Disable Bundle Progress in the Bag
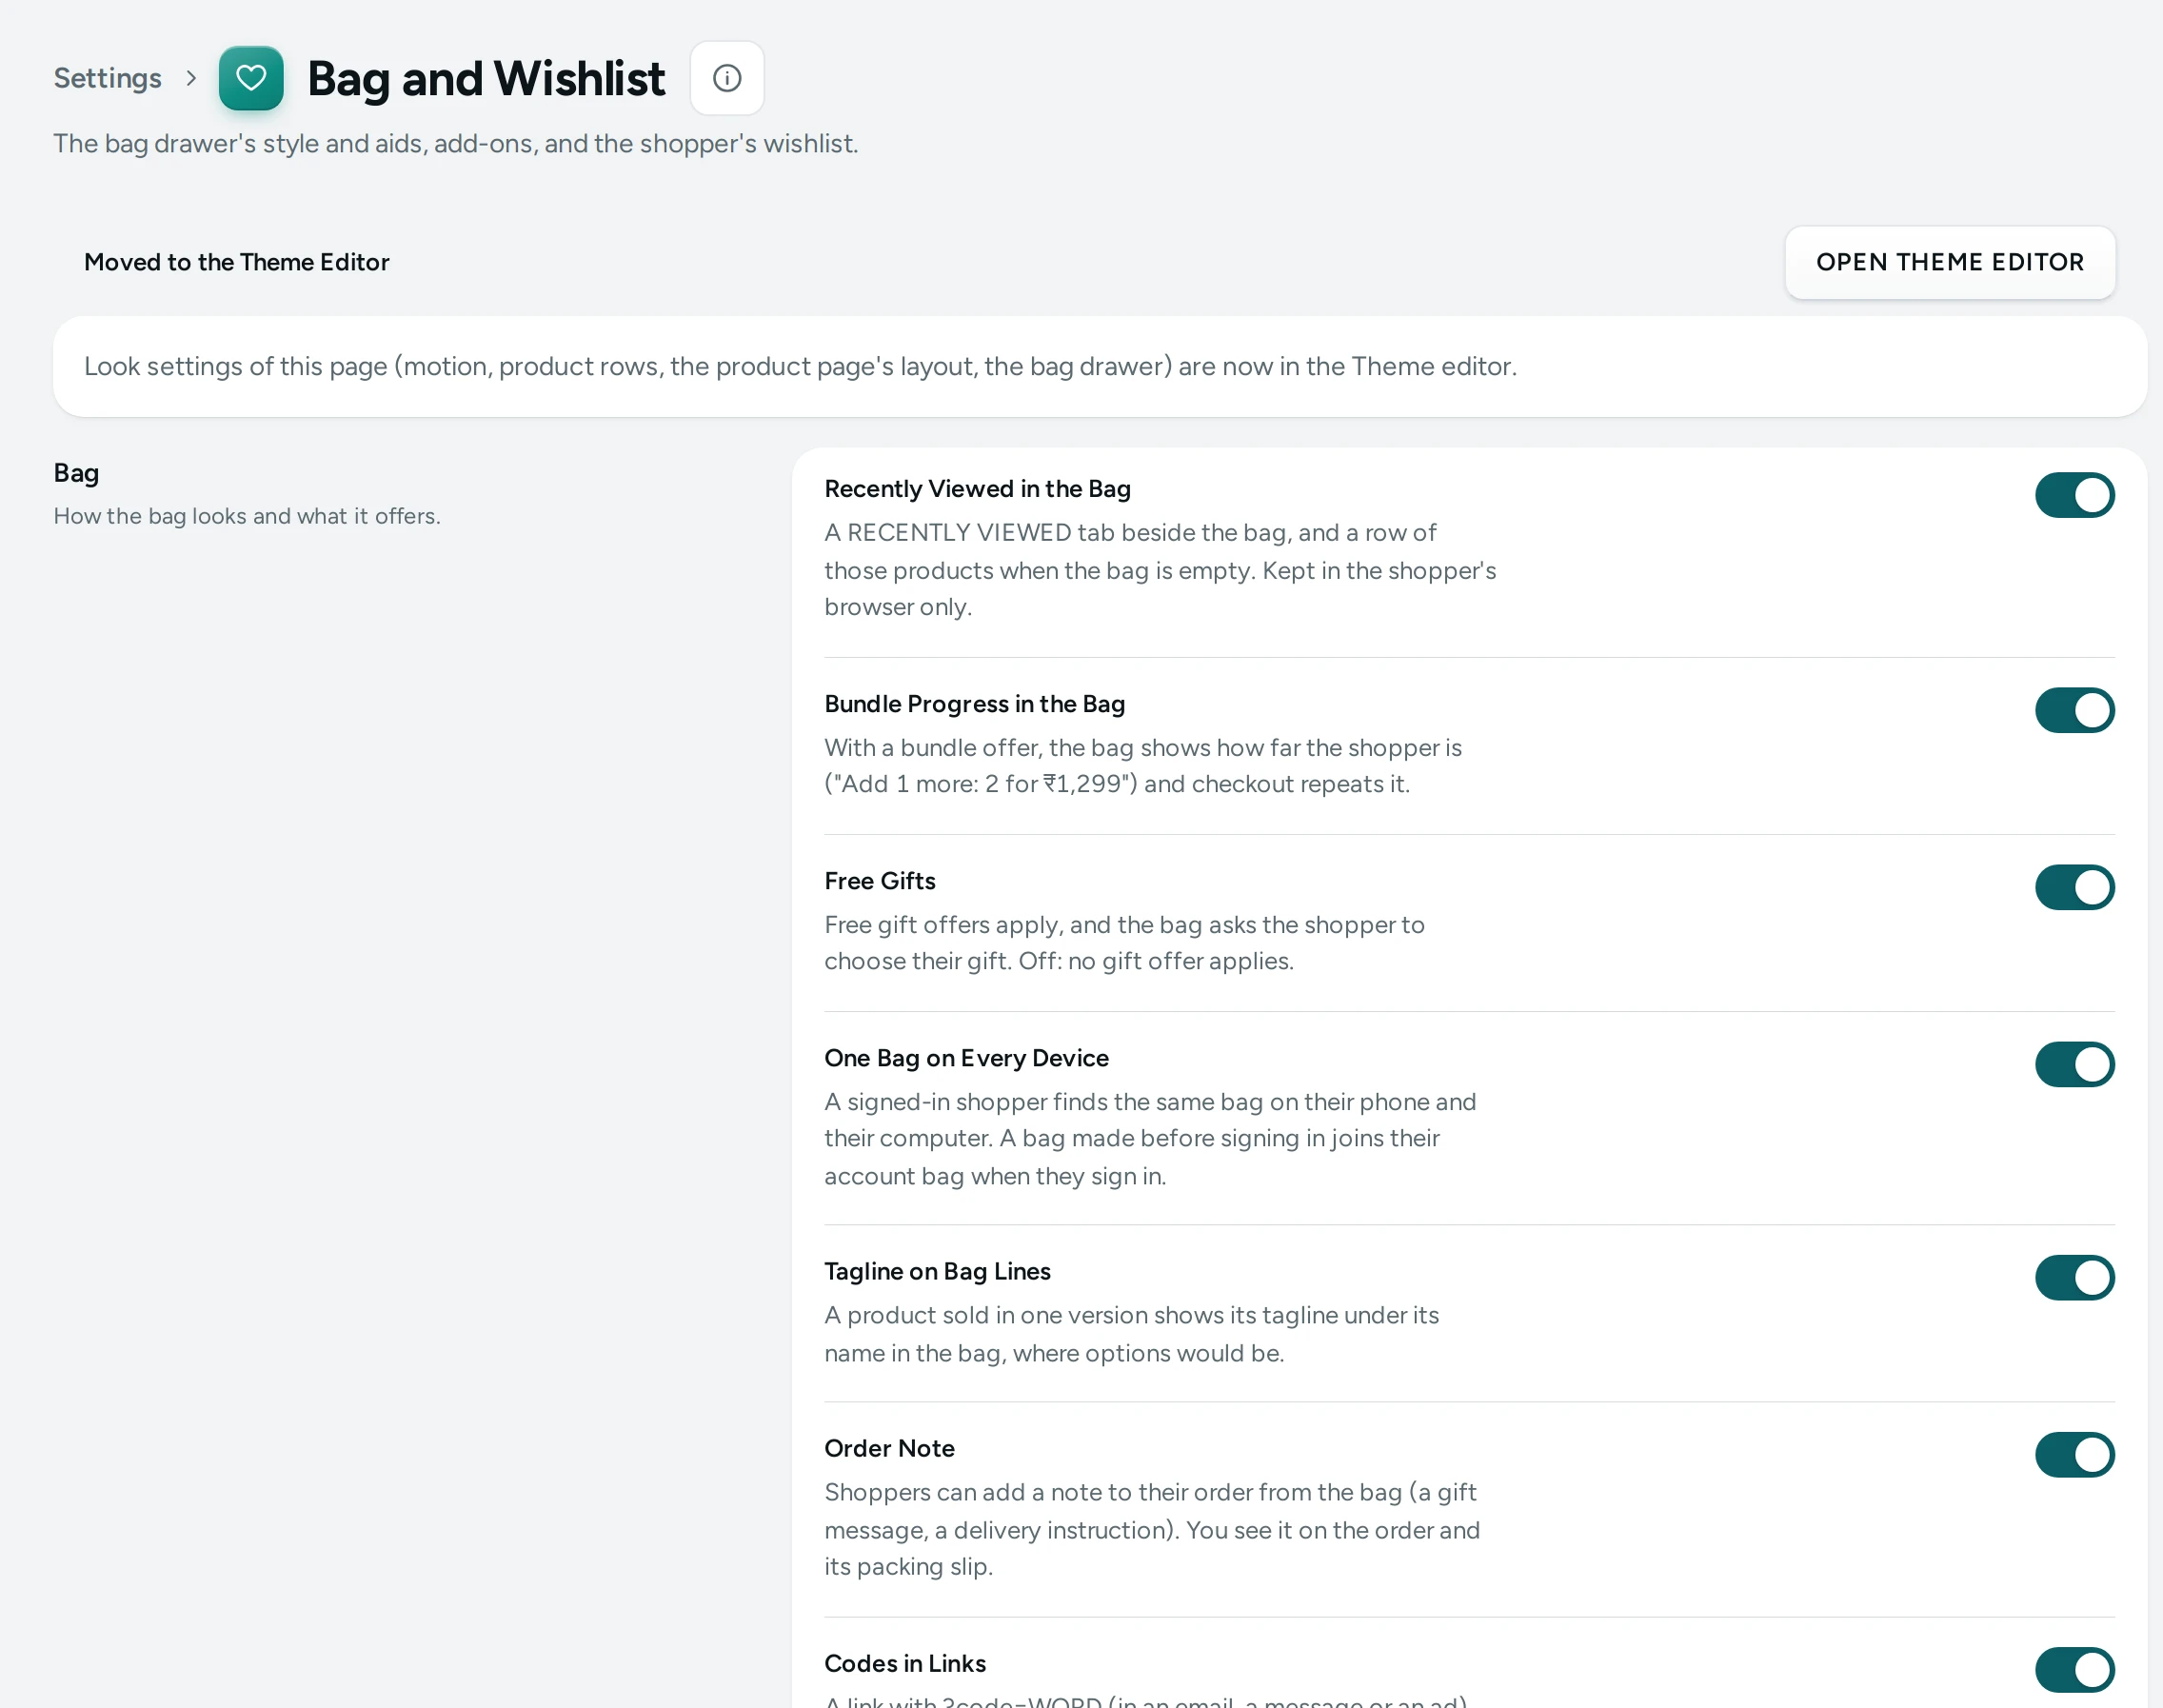The height and width of the screenshot is (1708, 2163). click(x=2075, y=710)
